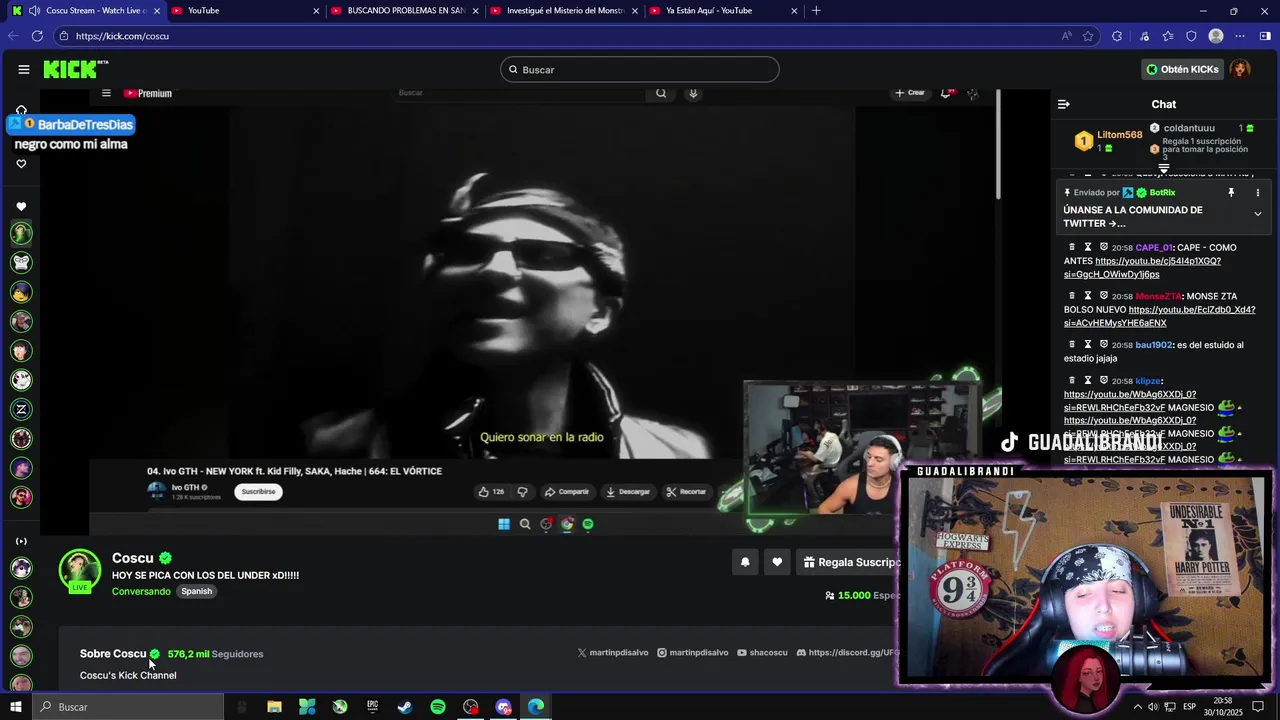
Task: Open Spotify from the taskbar
Action: (x=438, y=707)
